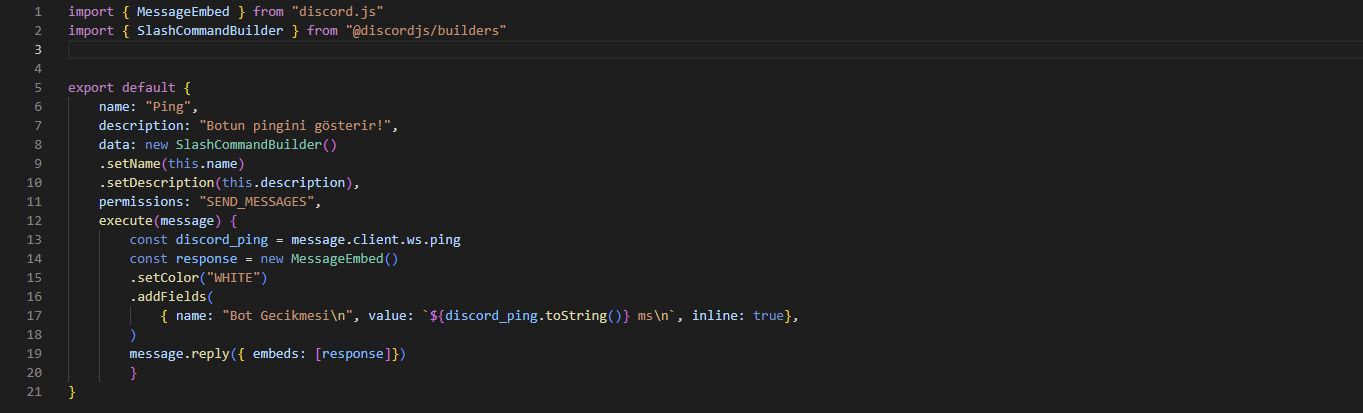The height and width of the screenshot is (413, 1363).
Task: Click gutter line number 12
Action: tap(34, 221)
